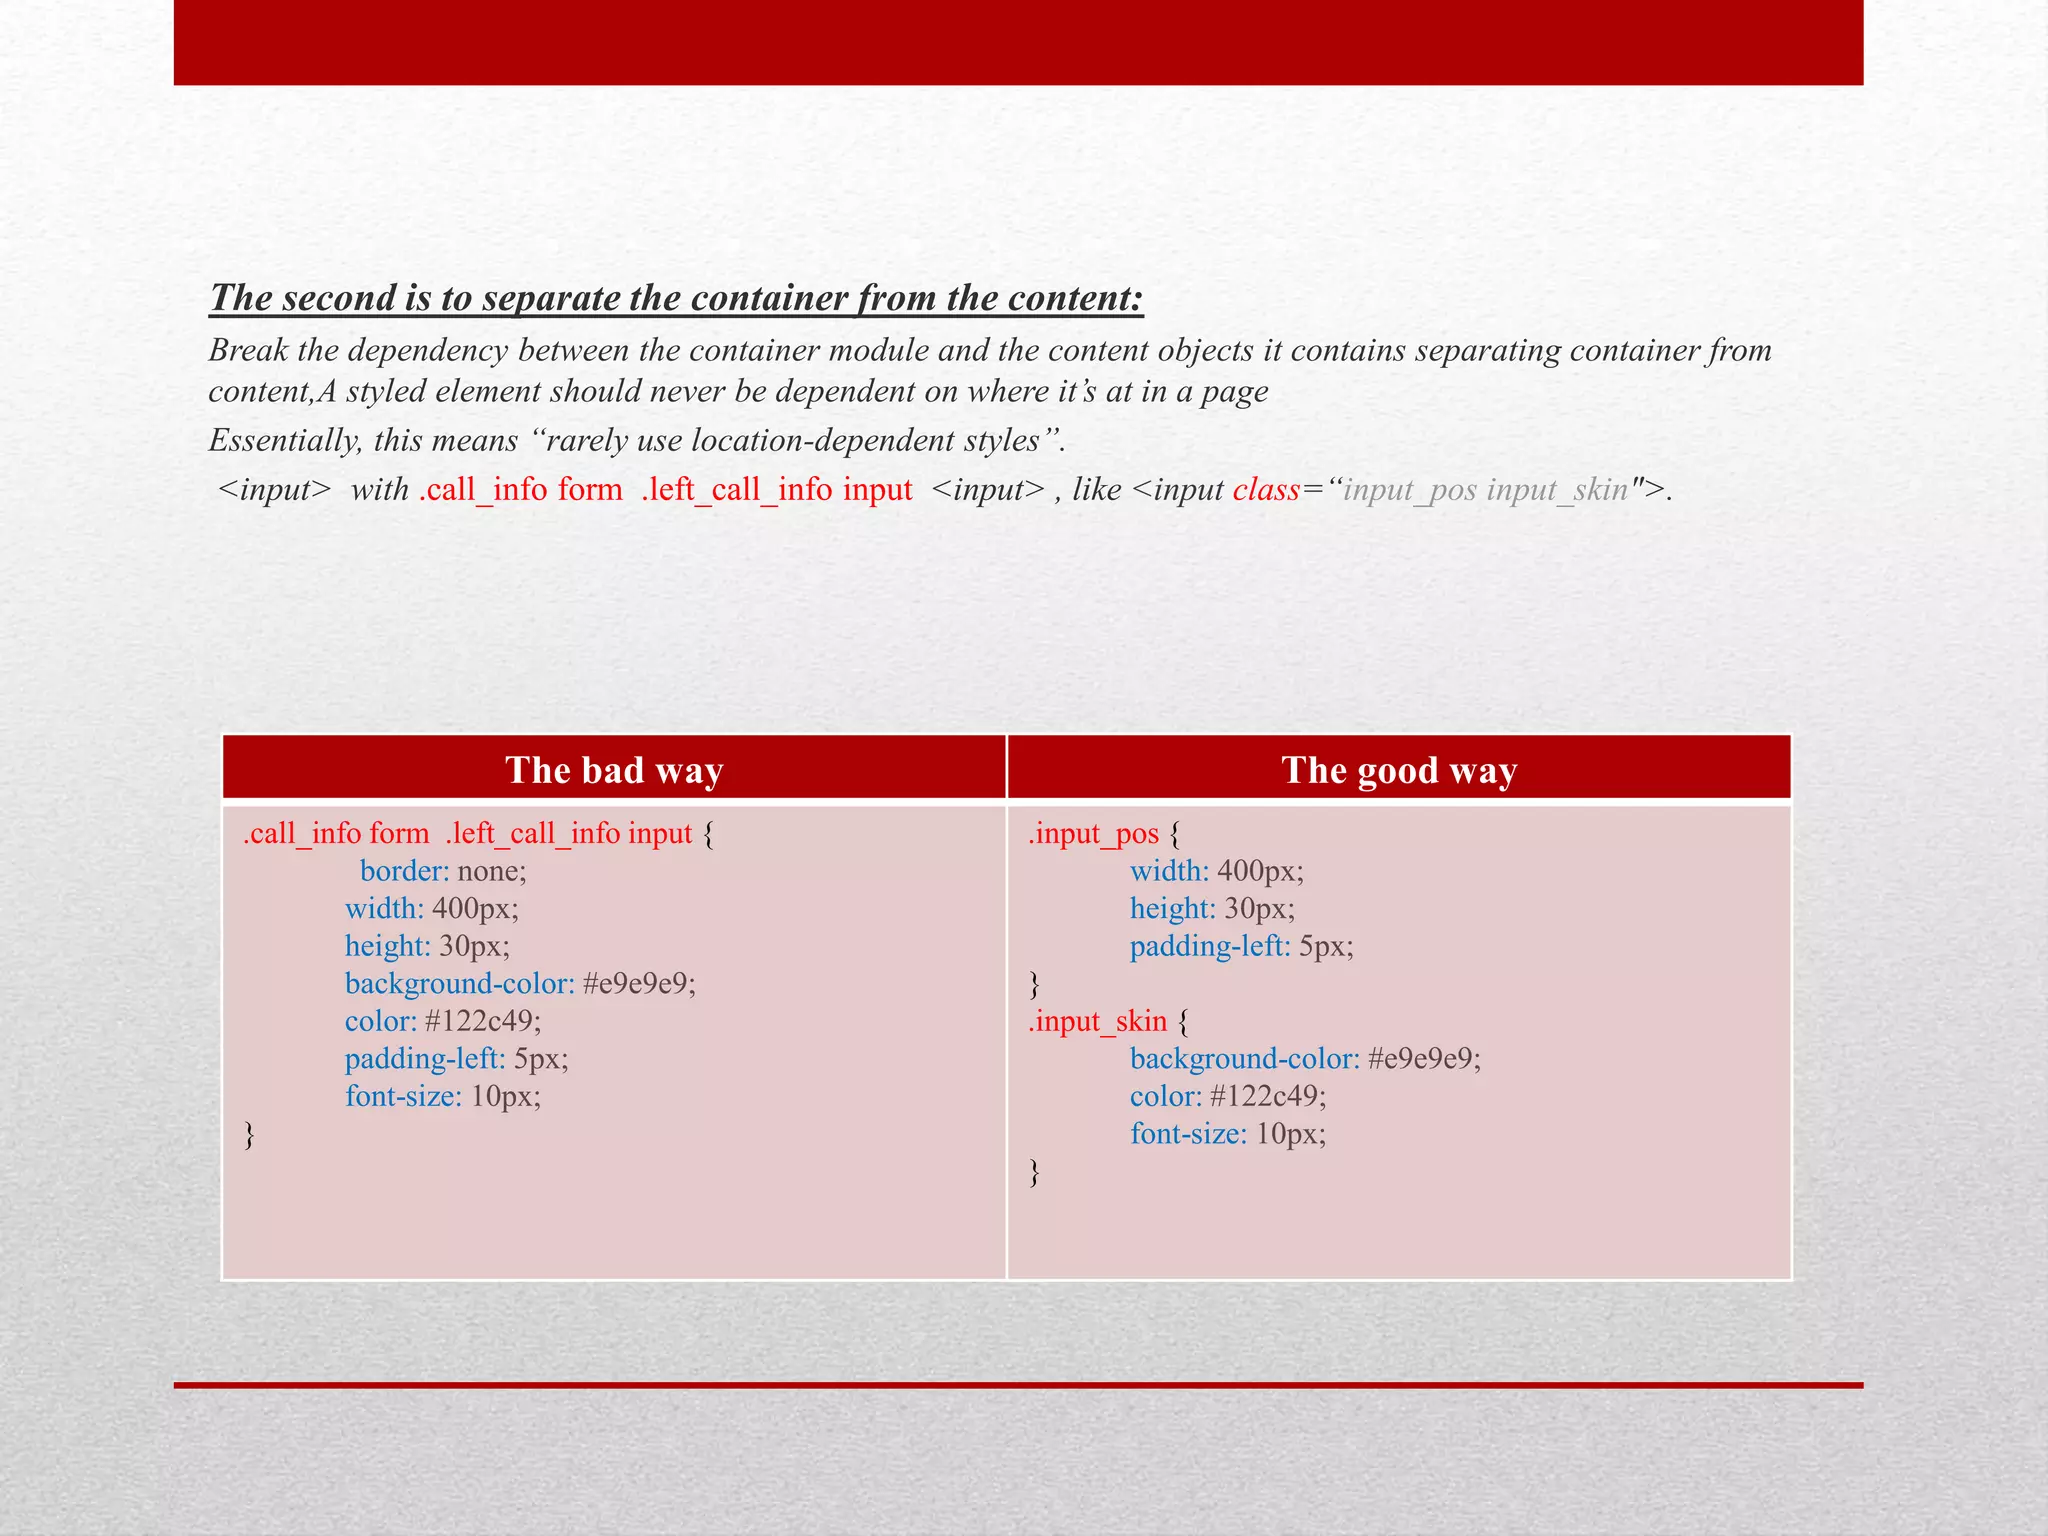
Task: Click 'background-color: #e9e9e9;' in the bad way column
Action: pos(520,983)
